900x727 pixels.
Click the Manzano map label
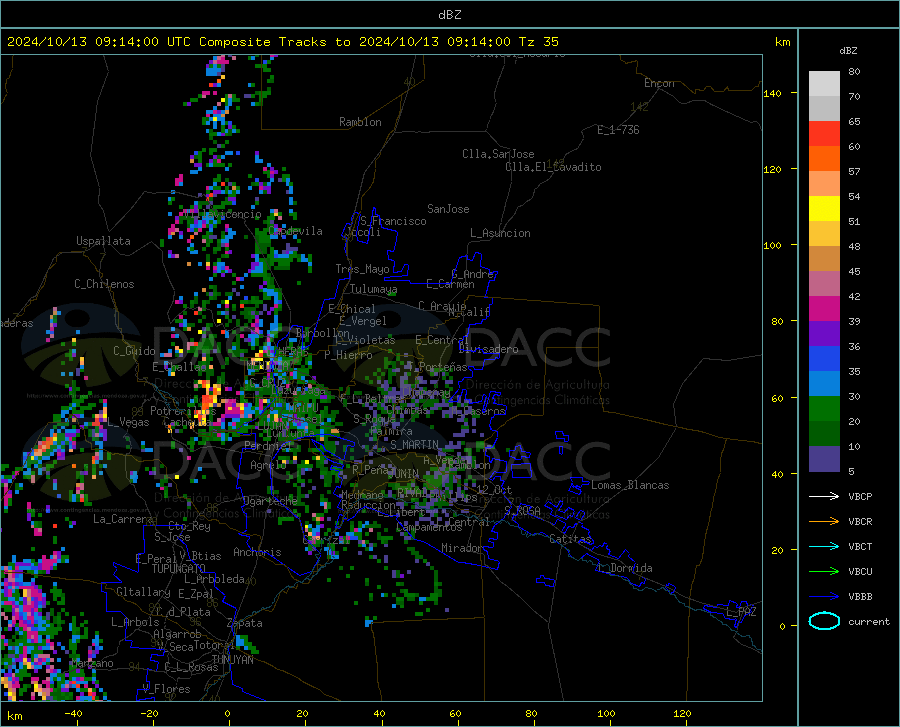point(92,663)
